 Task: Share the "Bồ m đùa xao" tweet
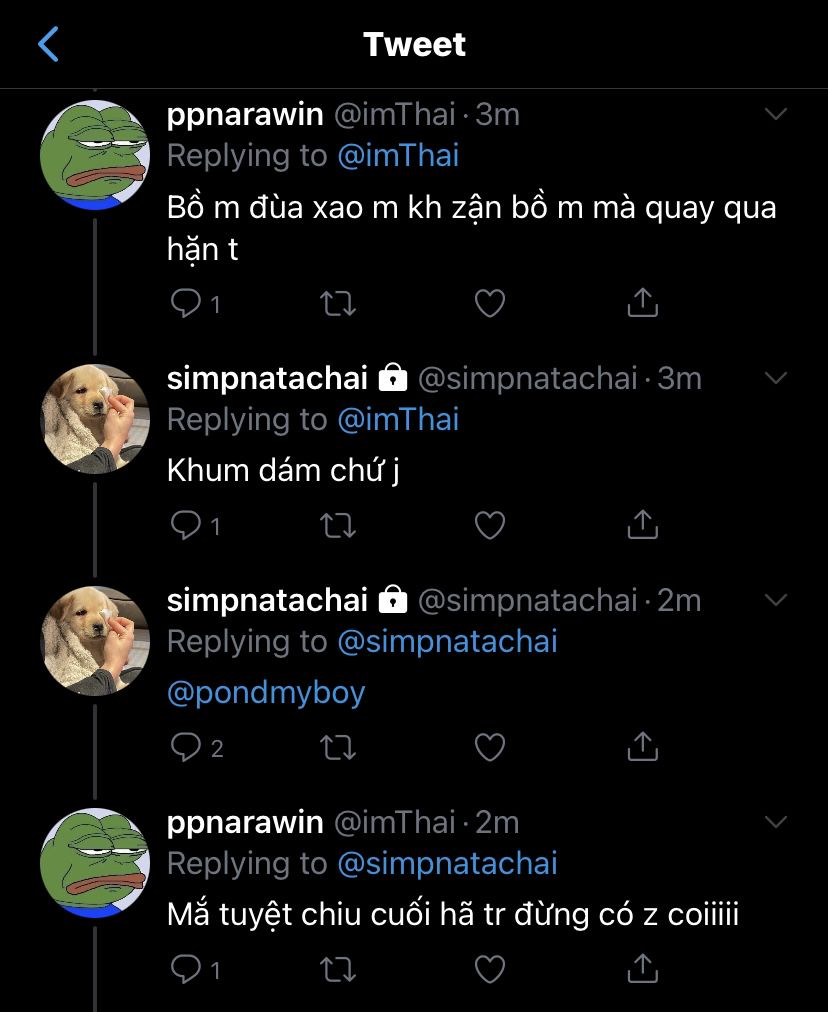click(642, 303)
